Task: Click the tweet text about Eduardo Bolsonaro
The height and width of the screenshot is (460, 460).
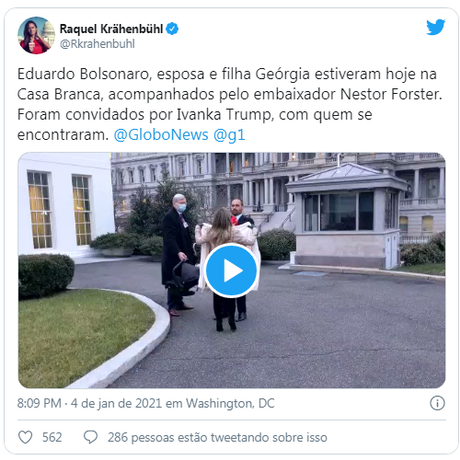Action: [x=230, y=104]
